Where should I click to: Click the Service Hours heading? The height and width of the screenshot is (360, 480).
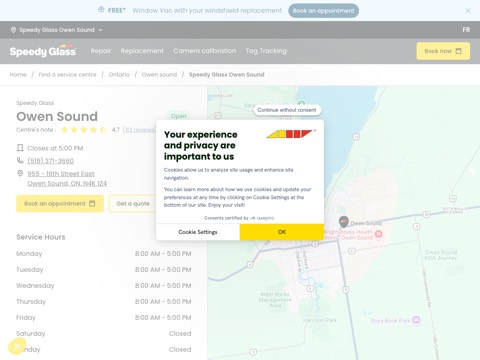41,237
